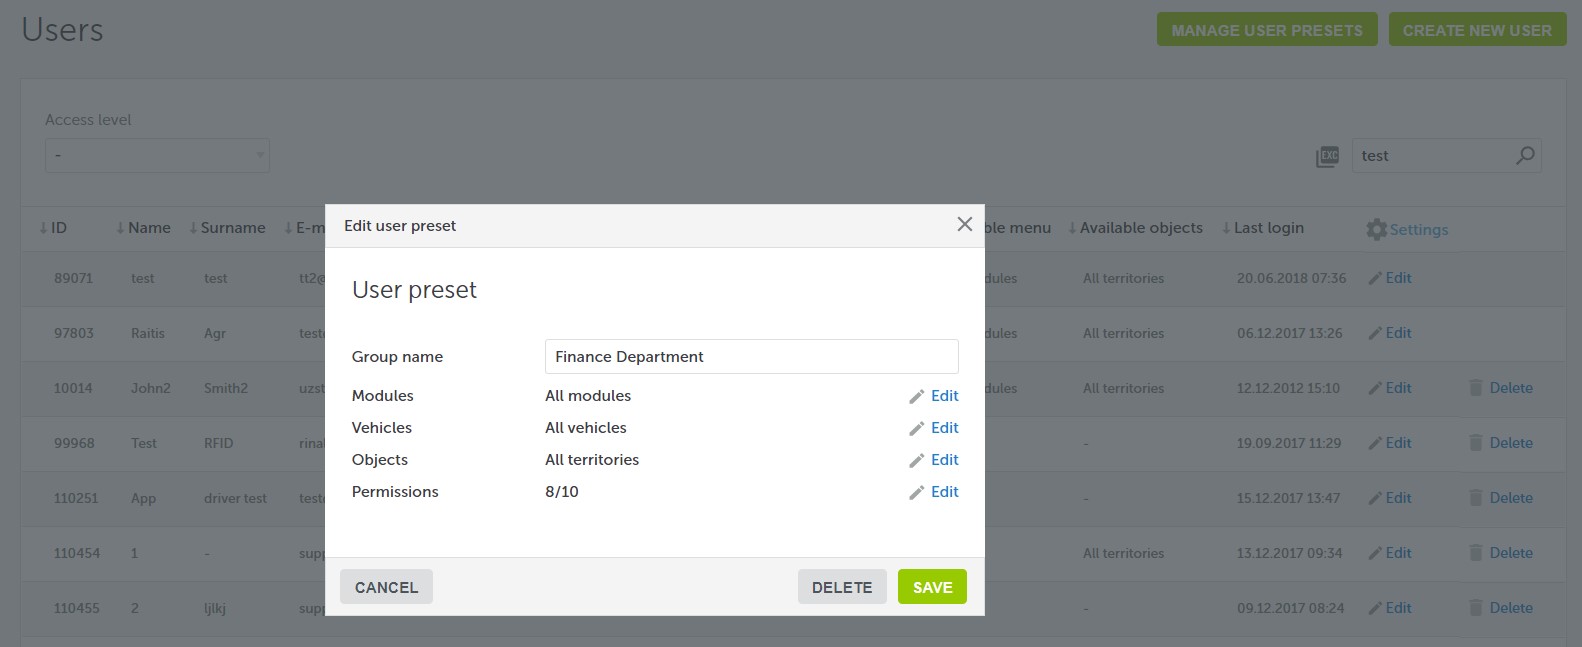Click the pencil icon for user 89071
Image resolution: width=1582 pixels, height=647 pixels.
click(1375, 279)
